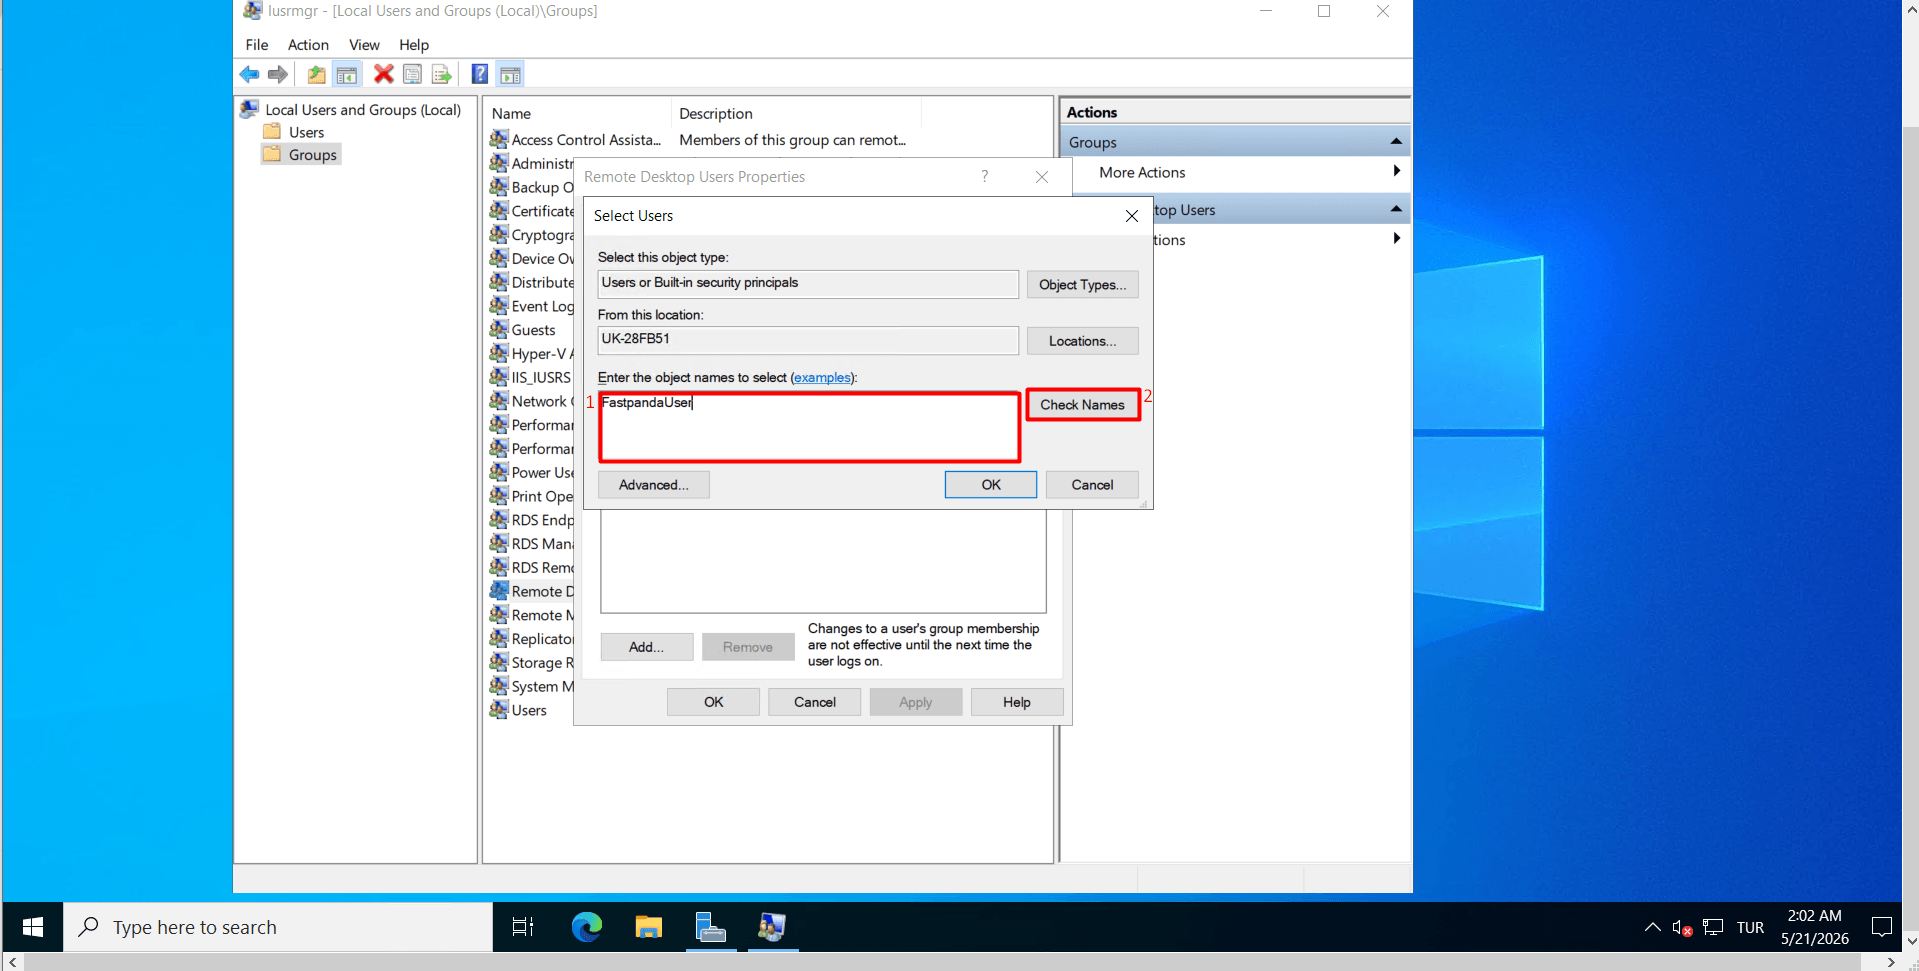The height and width of the screenshot is (971, 1919).
Task: Open File Explorer from the taskbar
Action: (649, 927)
